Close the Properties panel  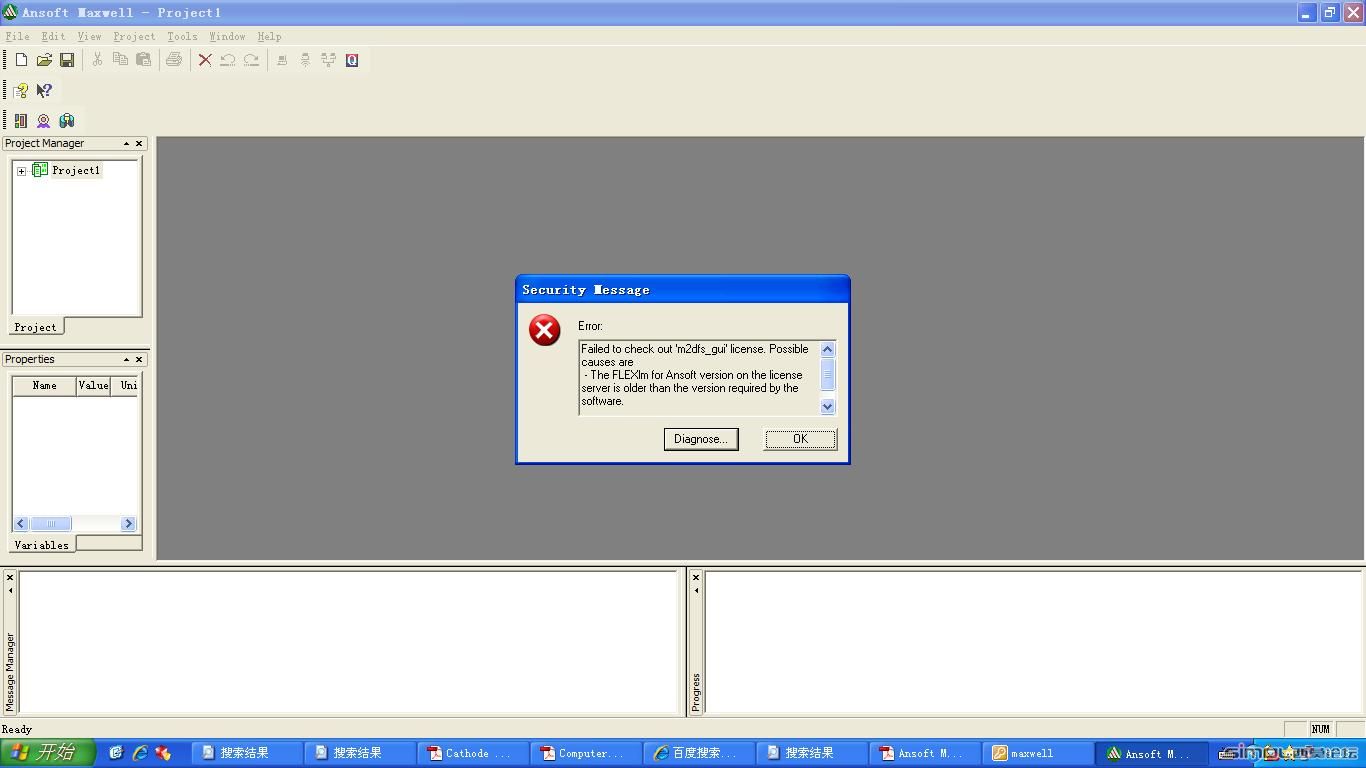pyautogui.click(x=139, y=359)
